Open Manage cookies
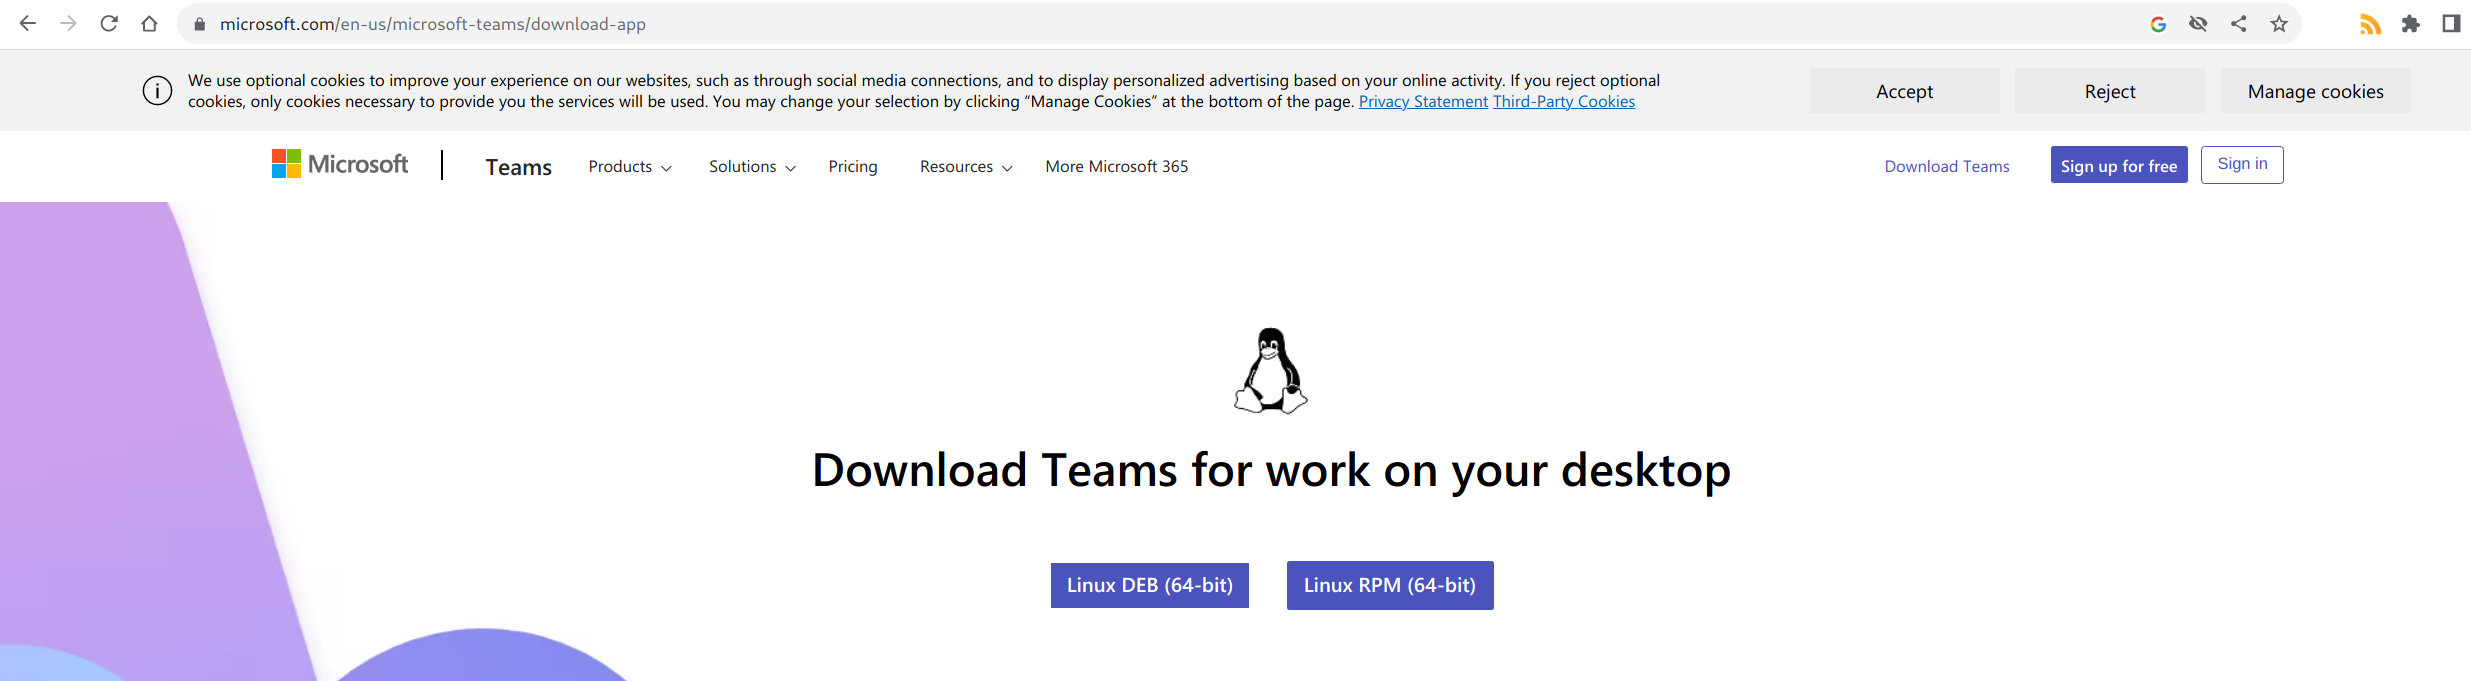Viewport: 2471px width, 681px height. tap(2316, 91)
